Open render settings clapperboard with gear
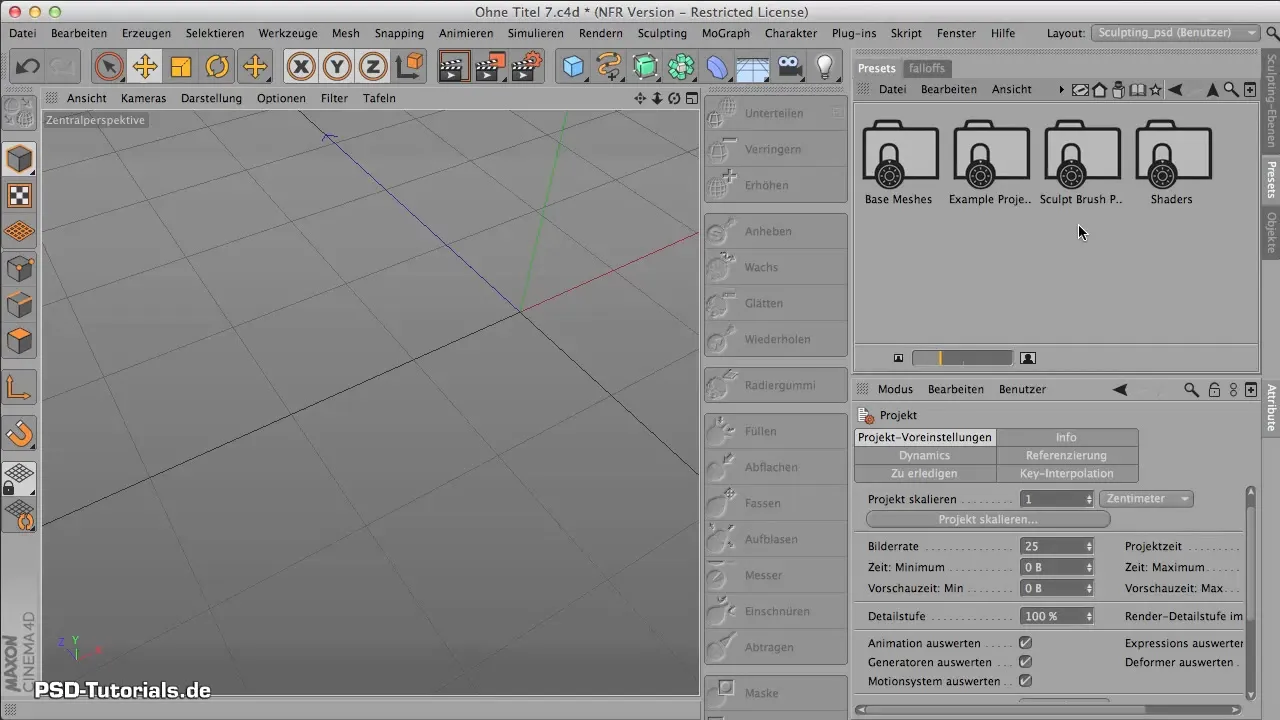 click(x=526, y=67)
